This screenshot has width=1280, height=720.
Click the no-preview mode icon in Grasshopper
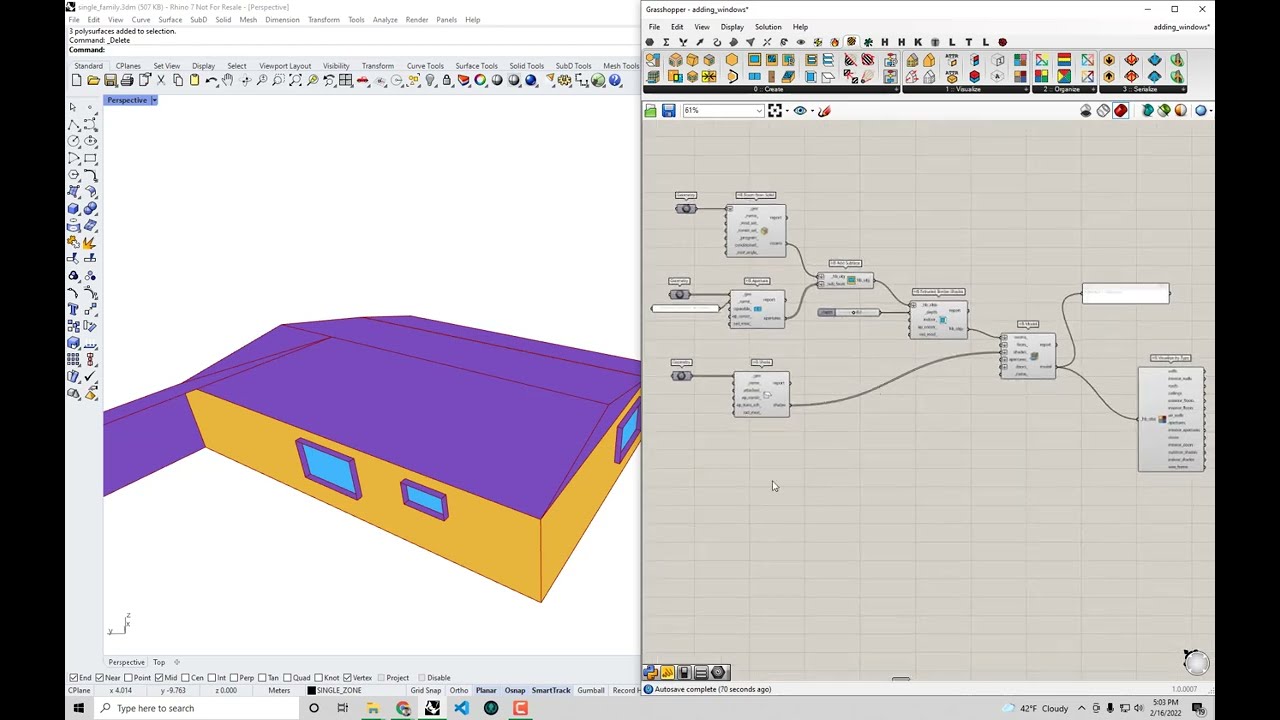[1086, 110]
